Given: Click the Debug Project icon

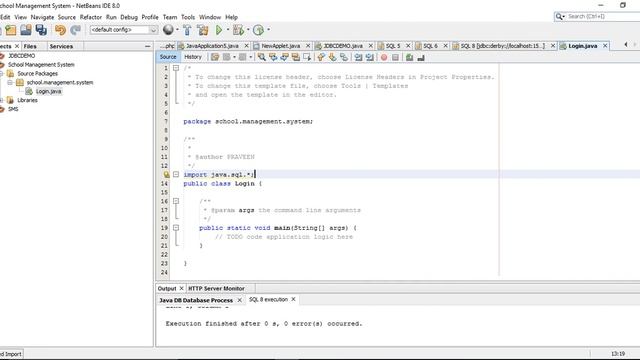Looking at the screenshot, I should tap(238, 30).
